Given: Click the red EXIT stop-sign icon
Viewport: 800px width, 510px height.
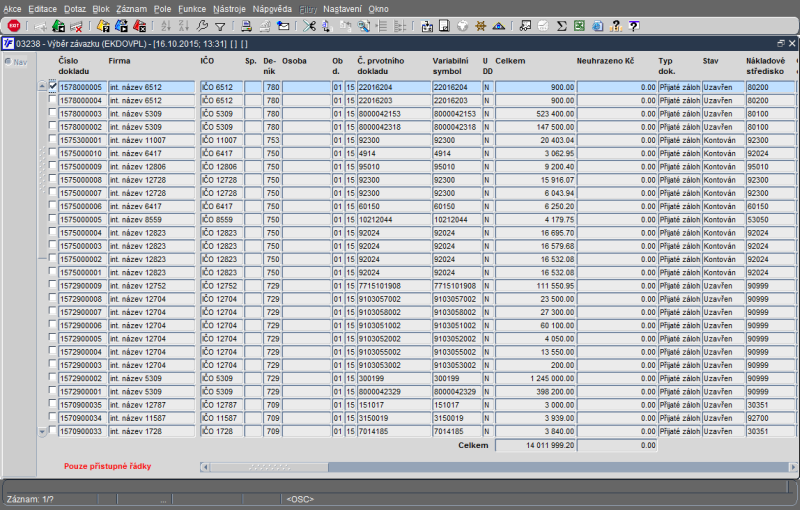Looking at the screenshot, I should click(14, 26).
